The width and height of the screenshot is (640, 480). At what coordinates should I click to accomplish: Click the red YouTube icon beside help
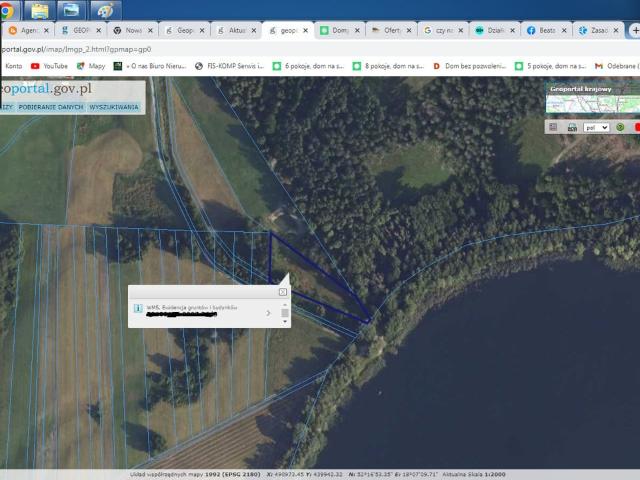636,127
